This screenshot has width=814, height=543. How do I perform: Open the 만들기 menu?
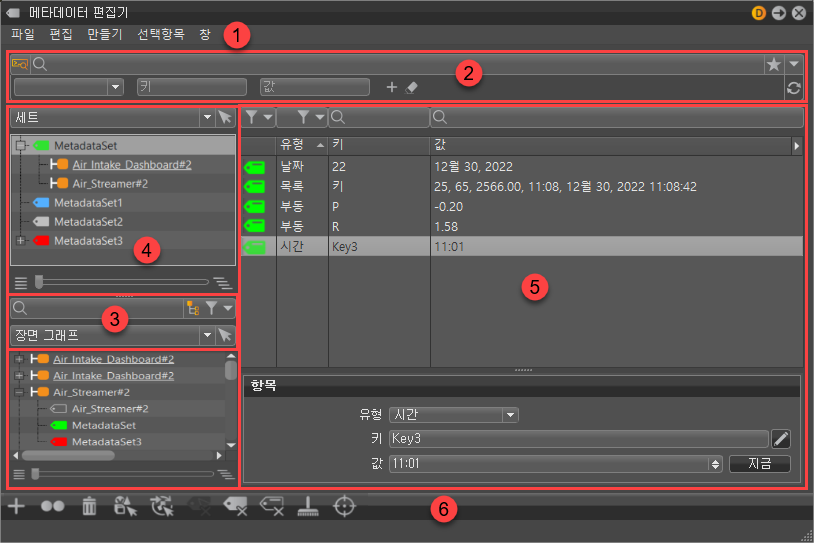click(x=104, y=35)
